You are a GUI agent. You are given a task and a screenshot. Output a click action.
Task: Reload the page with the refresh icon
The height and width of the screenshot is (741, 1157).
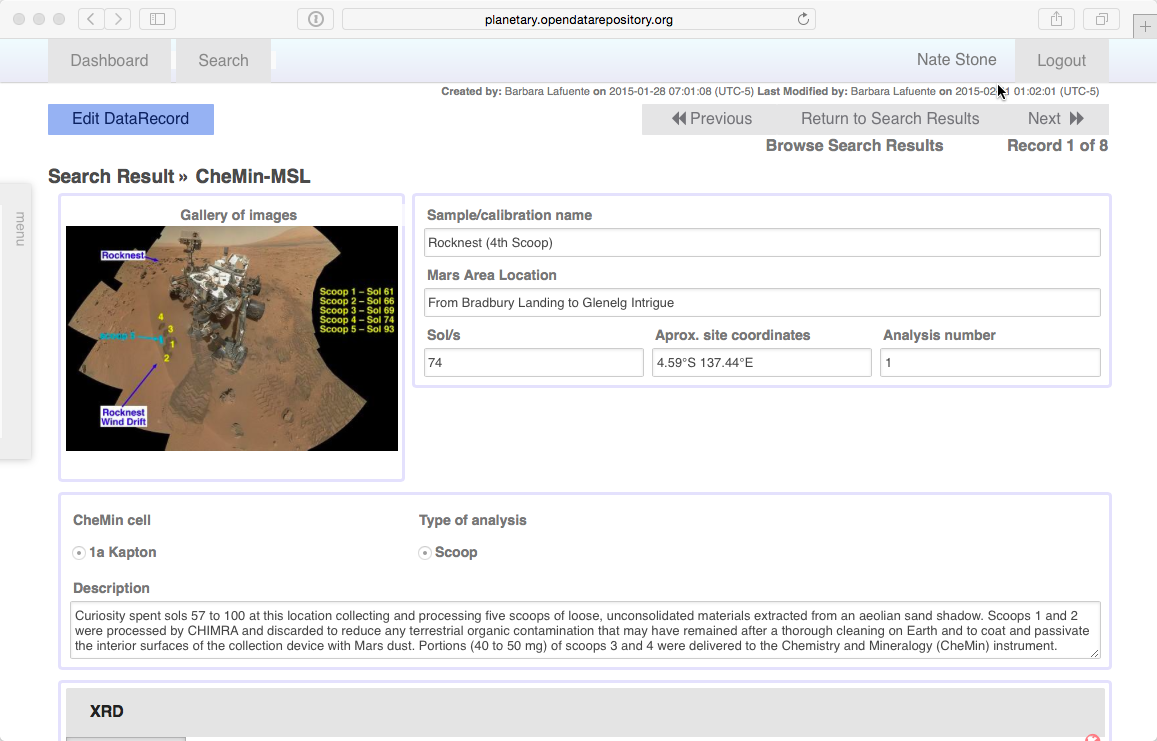tap(804, 19)
